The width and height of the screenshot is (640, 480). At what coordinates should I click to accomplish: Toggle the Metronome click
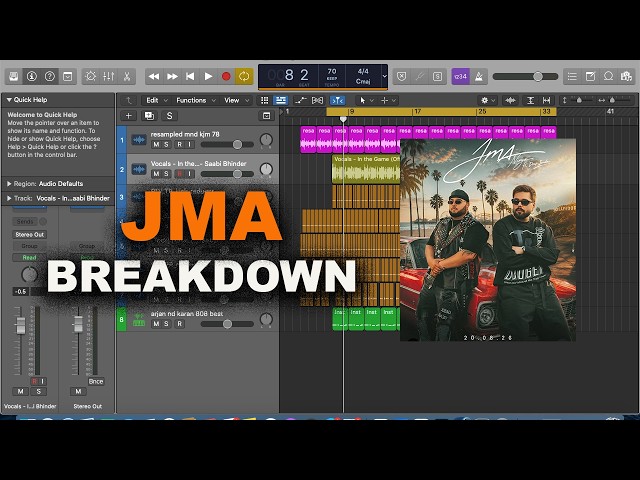pos(478,76)
